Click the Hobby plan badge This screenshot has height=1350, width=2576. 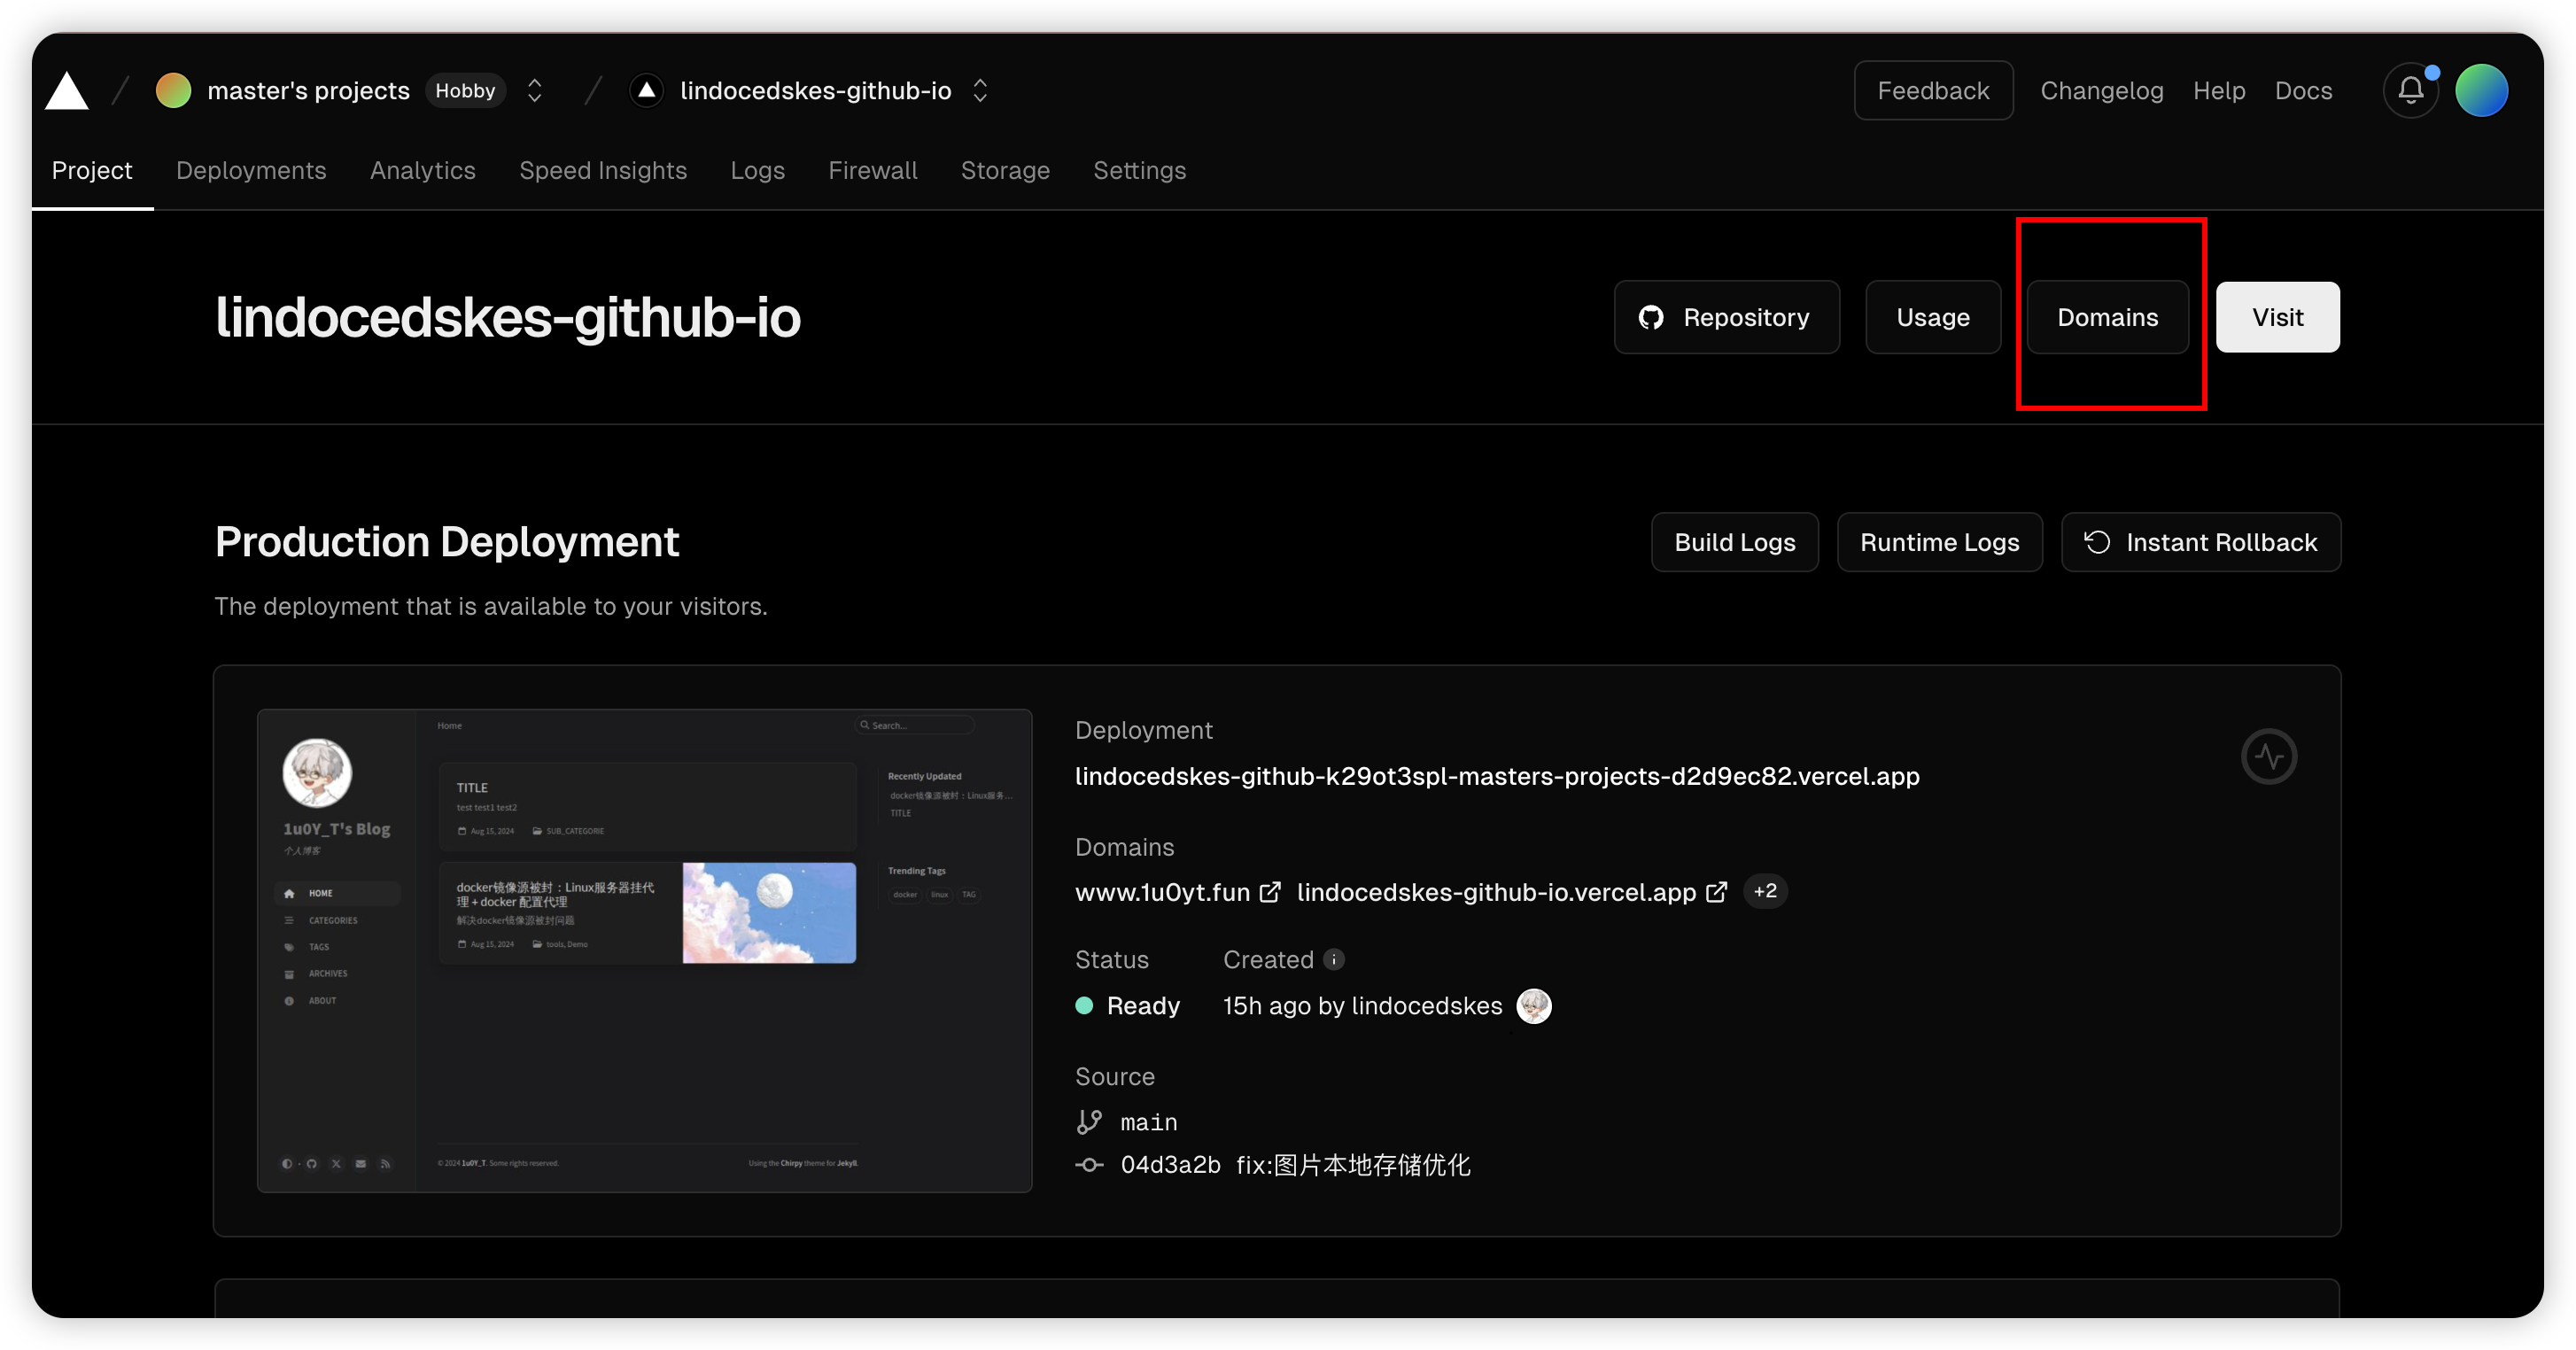[x=465, y=91]
